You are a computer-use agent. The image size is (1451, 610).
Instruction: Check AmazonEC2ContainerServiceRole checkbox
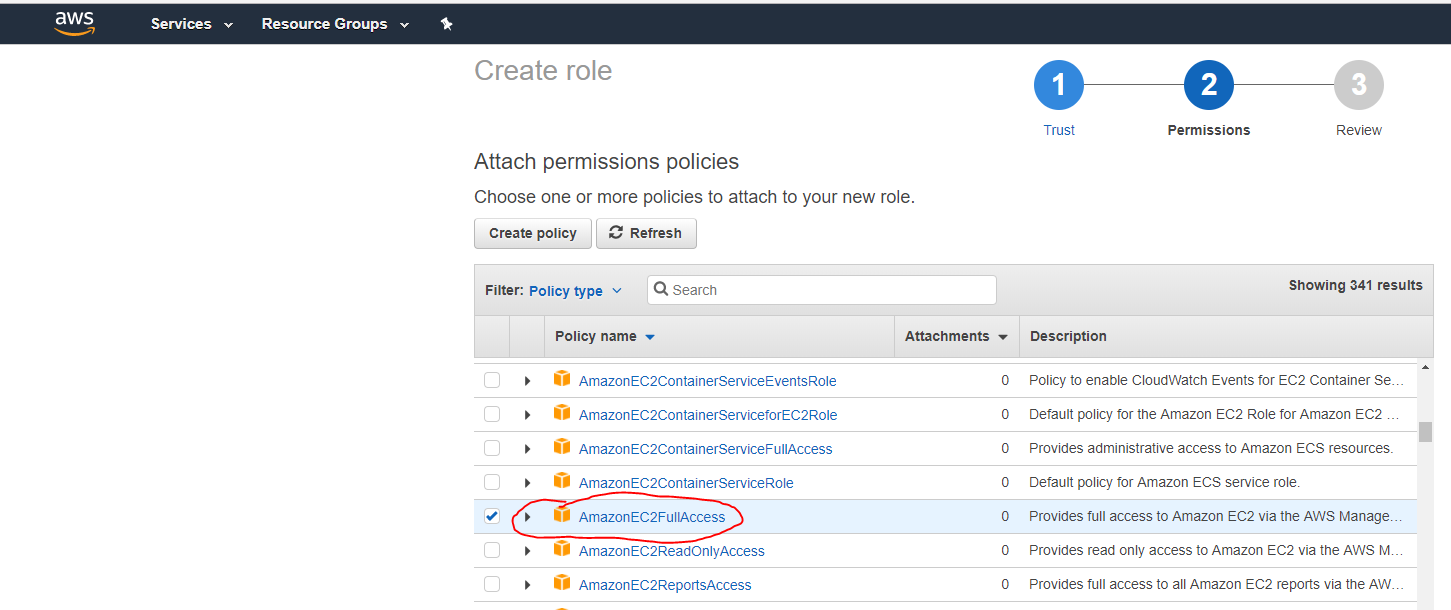(x=492, y=482)
